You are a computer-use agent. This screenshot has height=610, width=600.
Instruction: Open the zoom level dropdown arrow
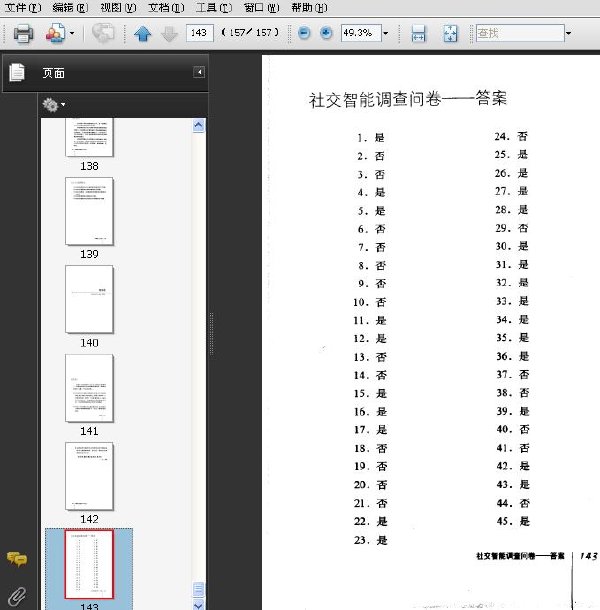coord(386,33)
